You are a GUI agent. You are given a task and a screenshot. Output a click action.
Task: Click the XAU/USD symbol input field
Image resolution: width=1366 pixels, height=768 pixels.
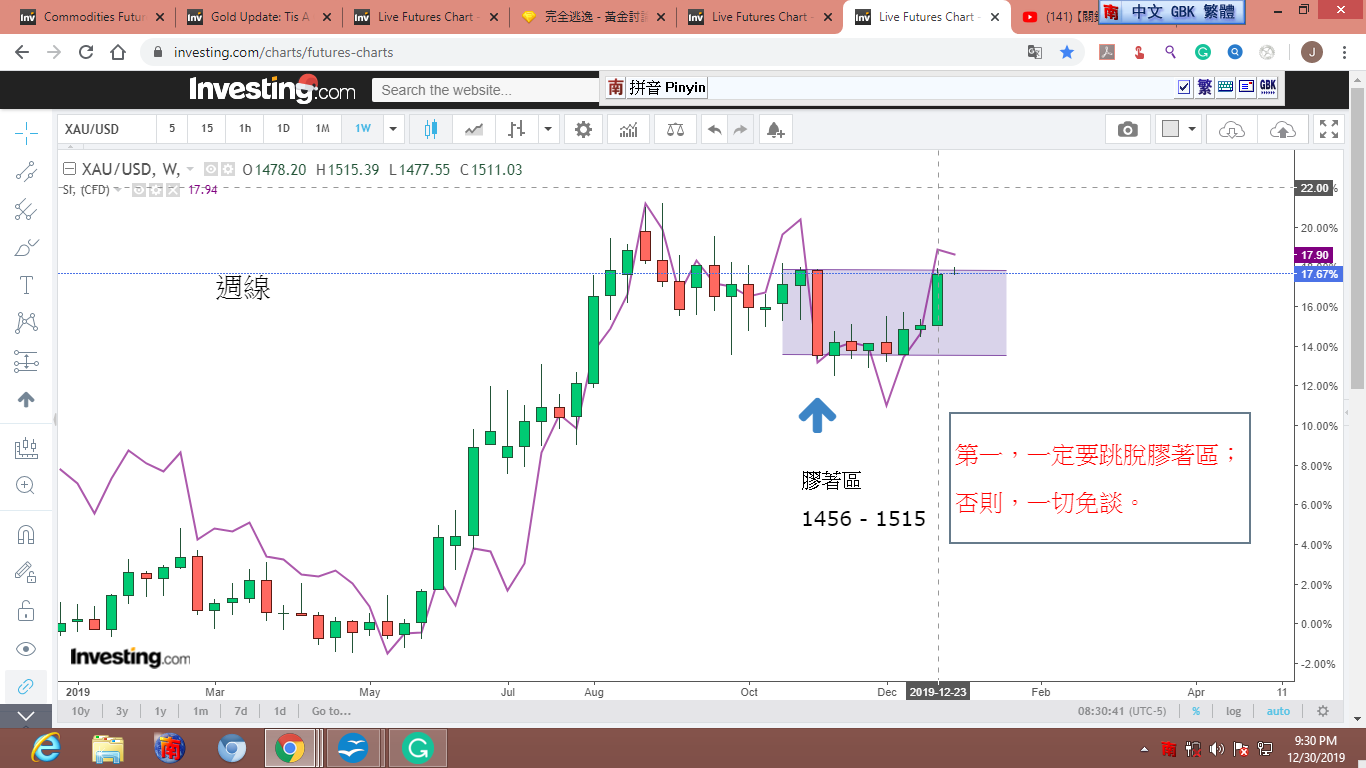(x=106, y=129)
